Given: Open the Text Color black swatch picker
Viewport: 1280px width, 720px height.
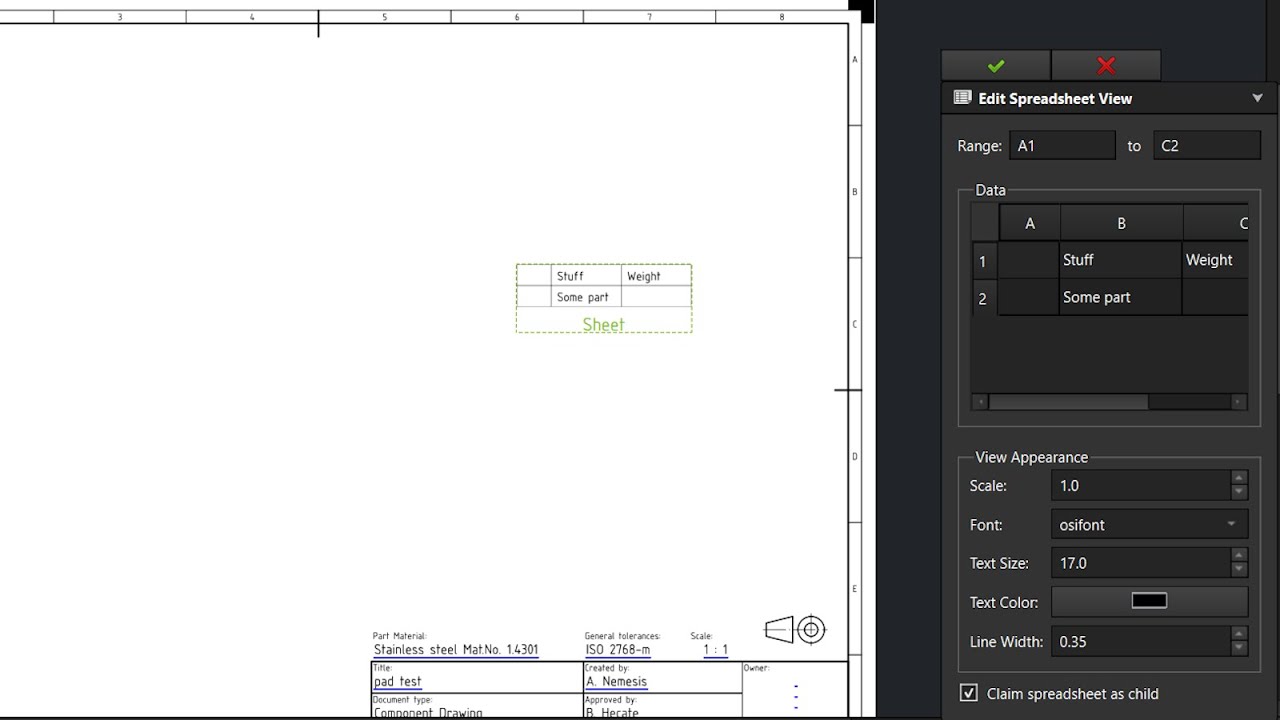Looking at the screenshot, I should pos(1149,601).
